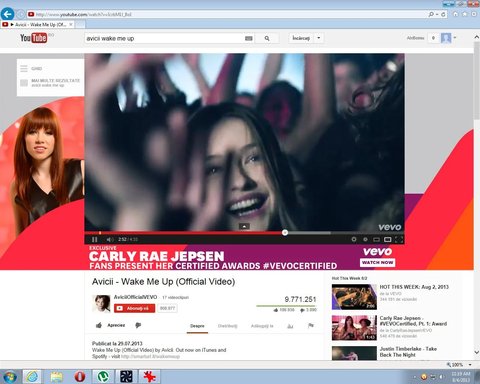Open File Explorer folder icon in taskbar
This screenshot has height=384, width=480.
click(57, 377)
